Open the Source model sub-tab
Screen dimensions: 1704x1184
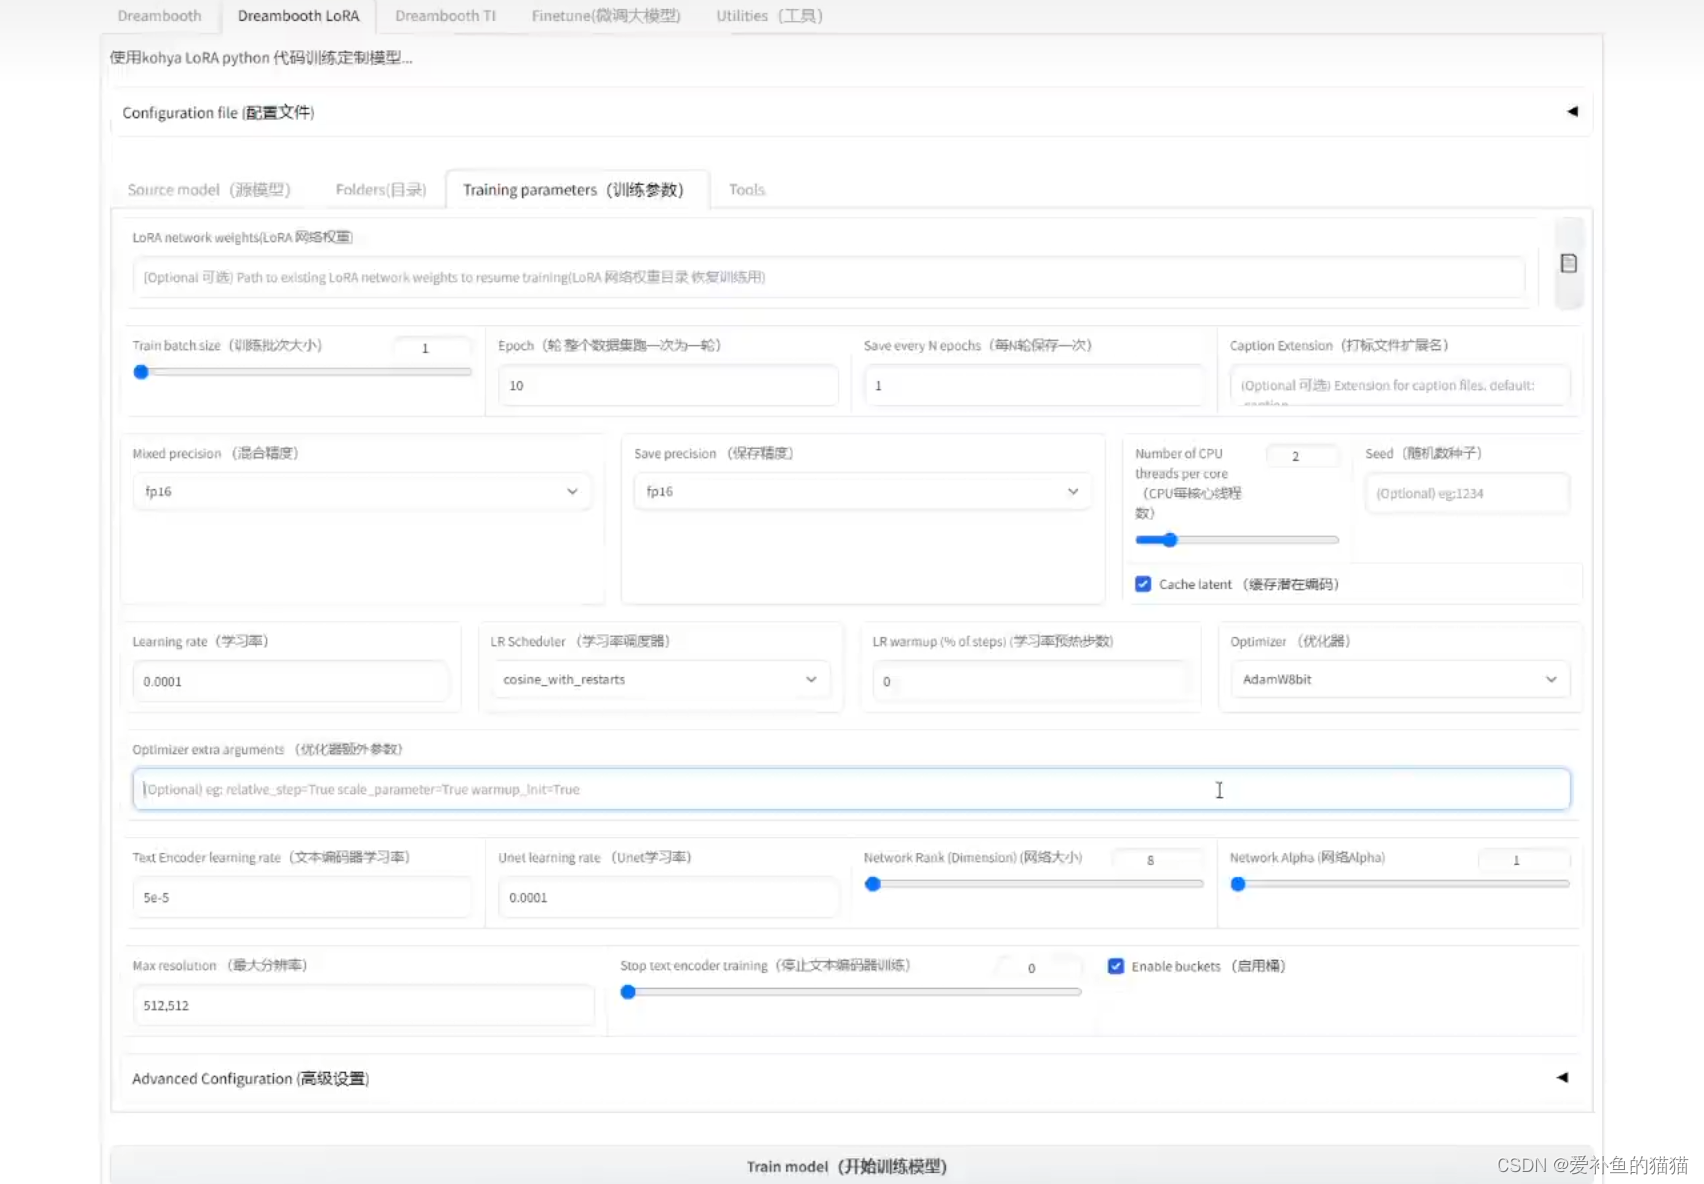click(209, 190)
